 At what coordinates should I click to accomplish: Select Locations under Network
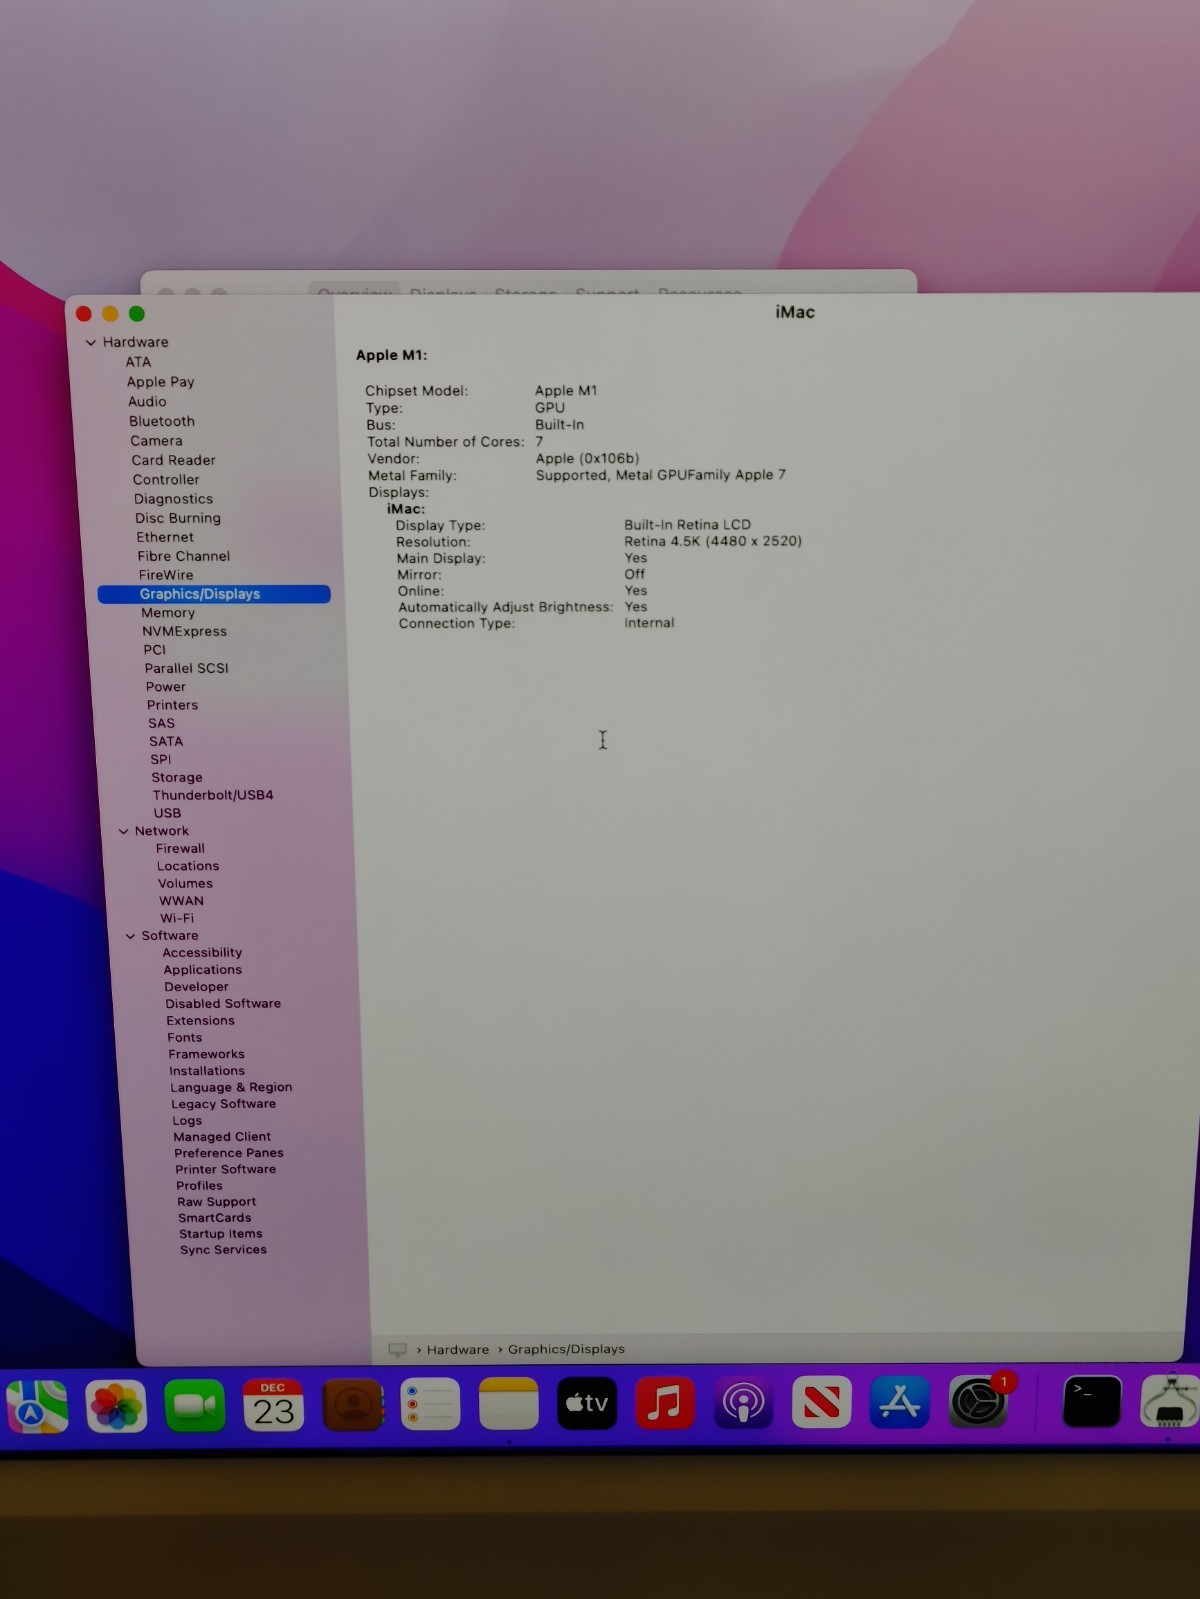(x=188, y=866)
